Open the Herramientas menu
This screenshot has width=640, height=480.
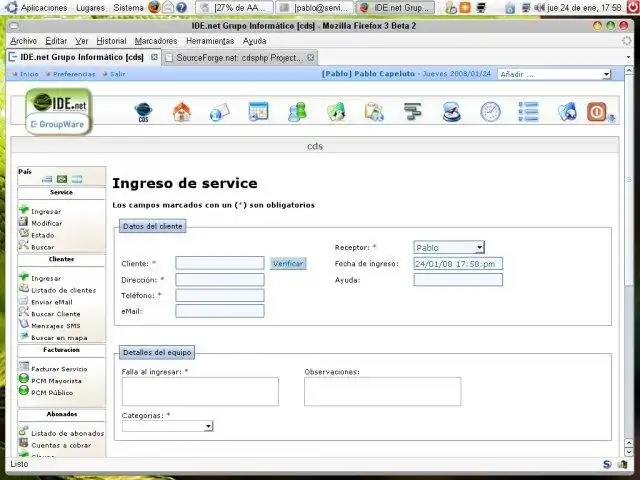click(210, 41)
